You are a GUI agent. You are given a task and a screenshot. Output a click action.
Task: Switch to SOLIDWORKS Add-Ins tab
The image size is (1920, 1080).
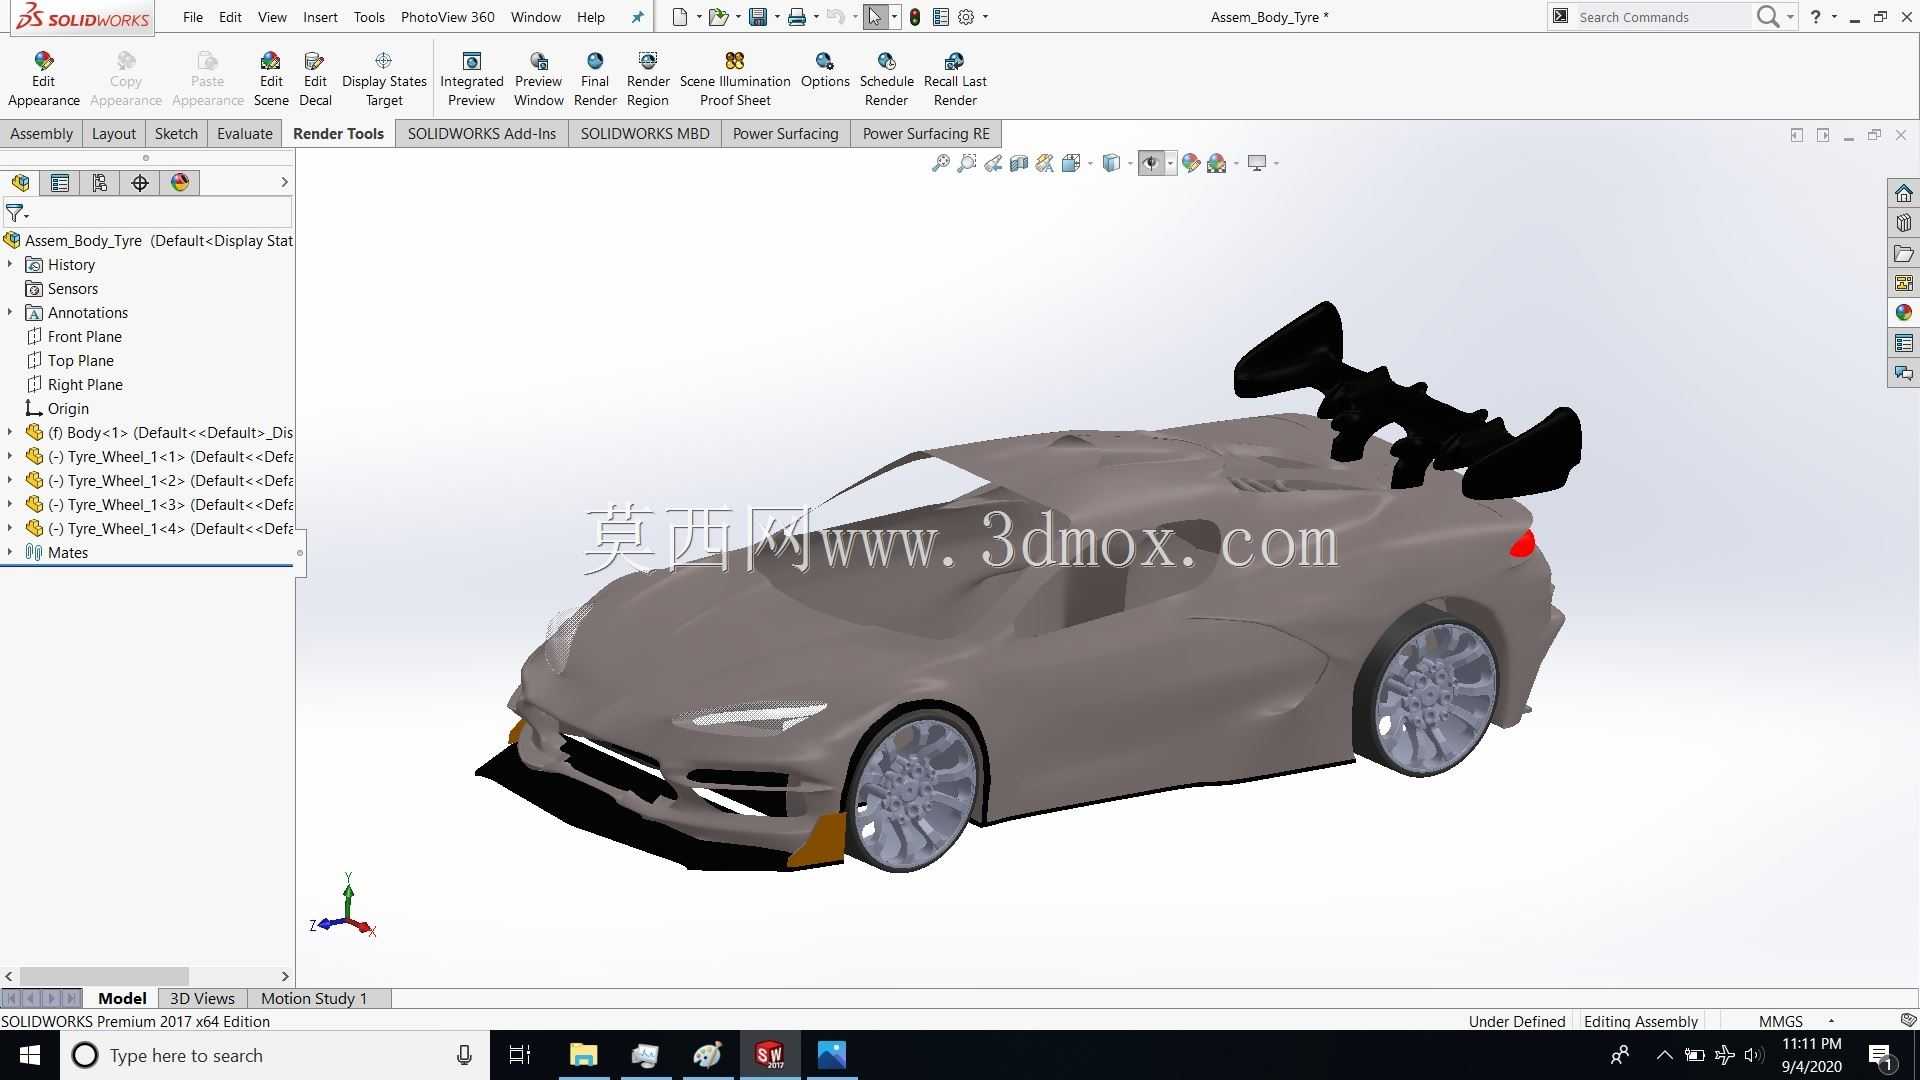[x=482, y=134]
